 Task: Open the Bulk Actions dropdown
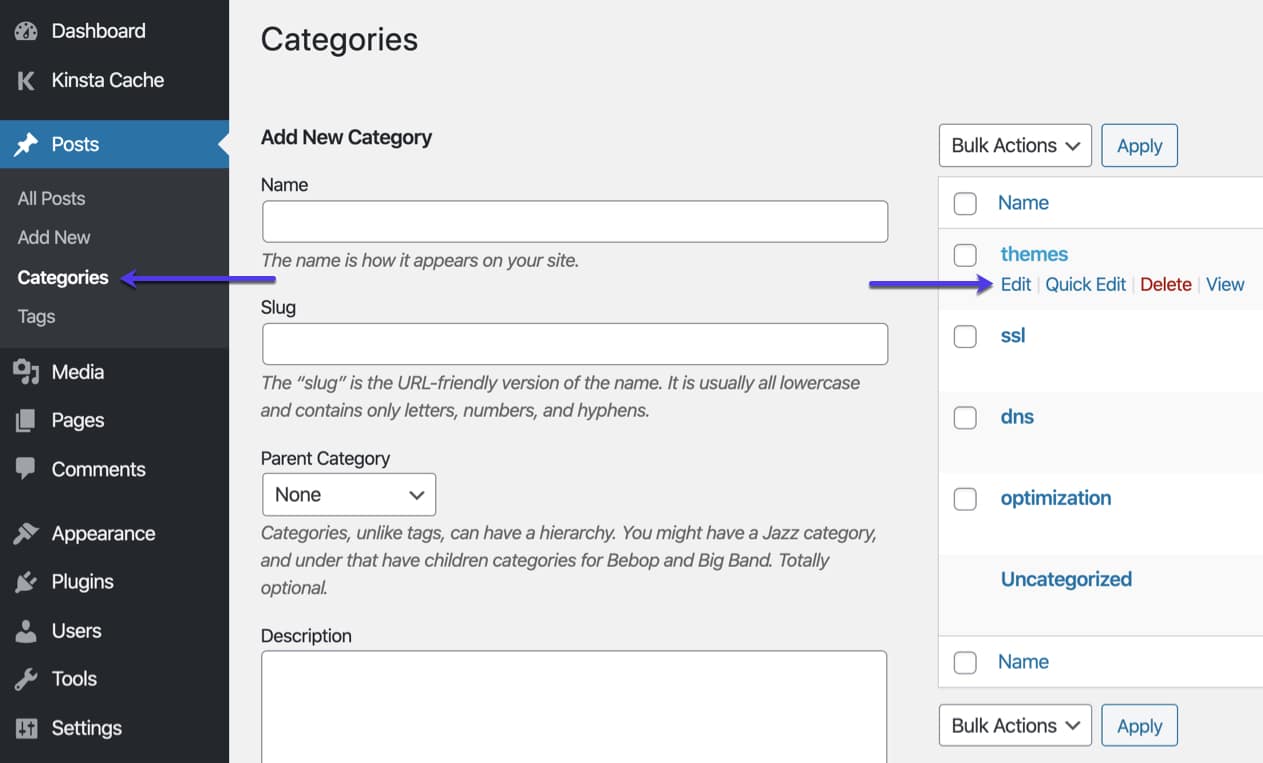(x=1014, y=145)
